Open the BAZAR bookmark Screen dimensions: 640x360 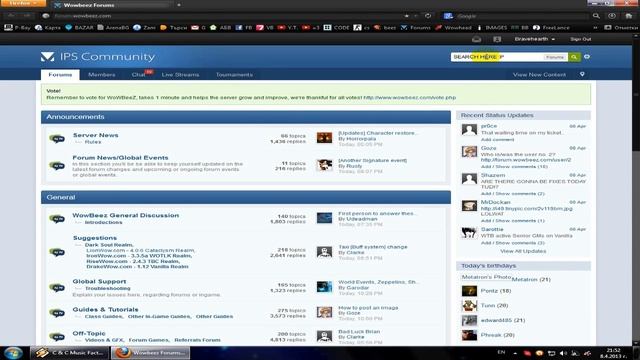click(79, 27)
